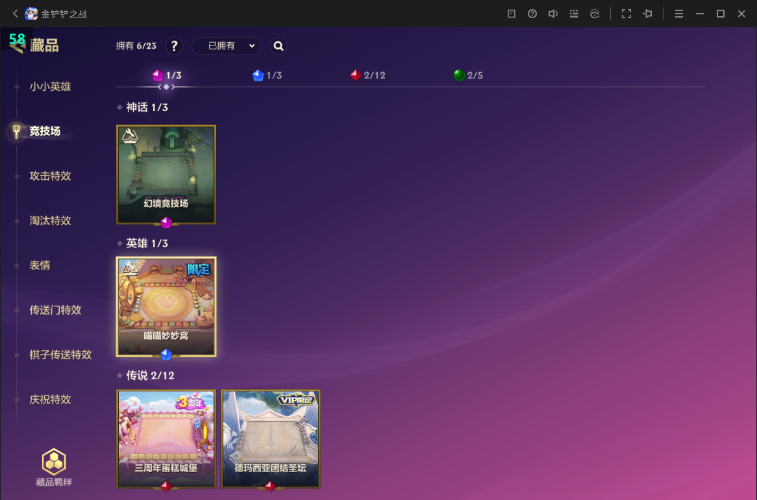Open 小小英雄 category

[x=50, y=87]
